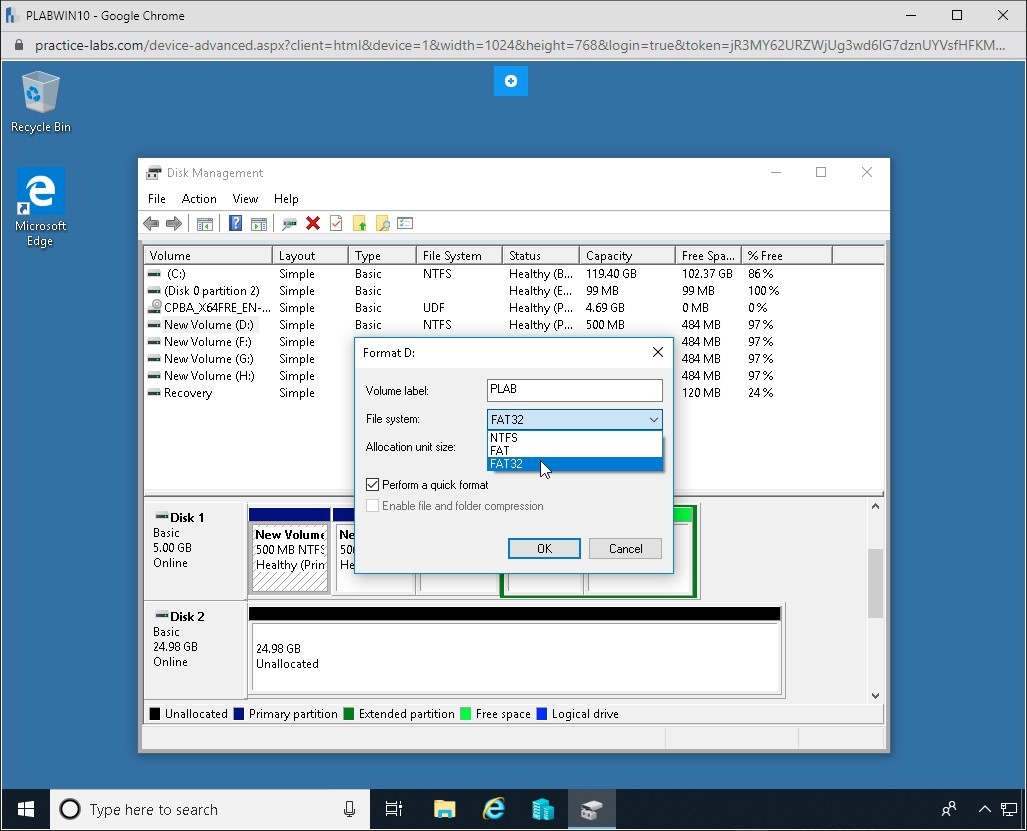Click the folder with magnifier toolbar icon
The image size is (1027, 831).
pyautogui.click(x=383, y=224)
